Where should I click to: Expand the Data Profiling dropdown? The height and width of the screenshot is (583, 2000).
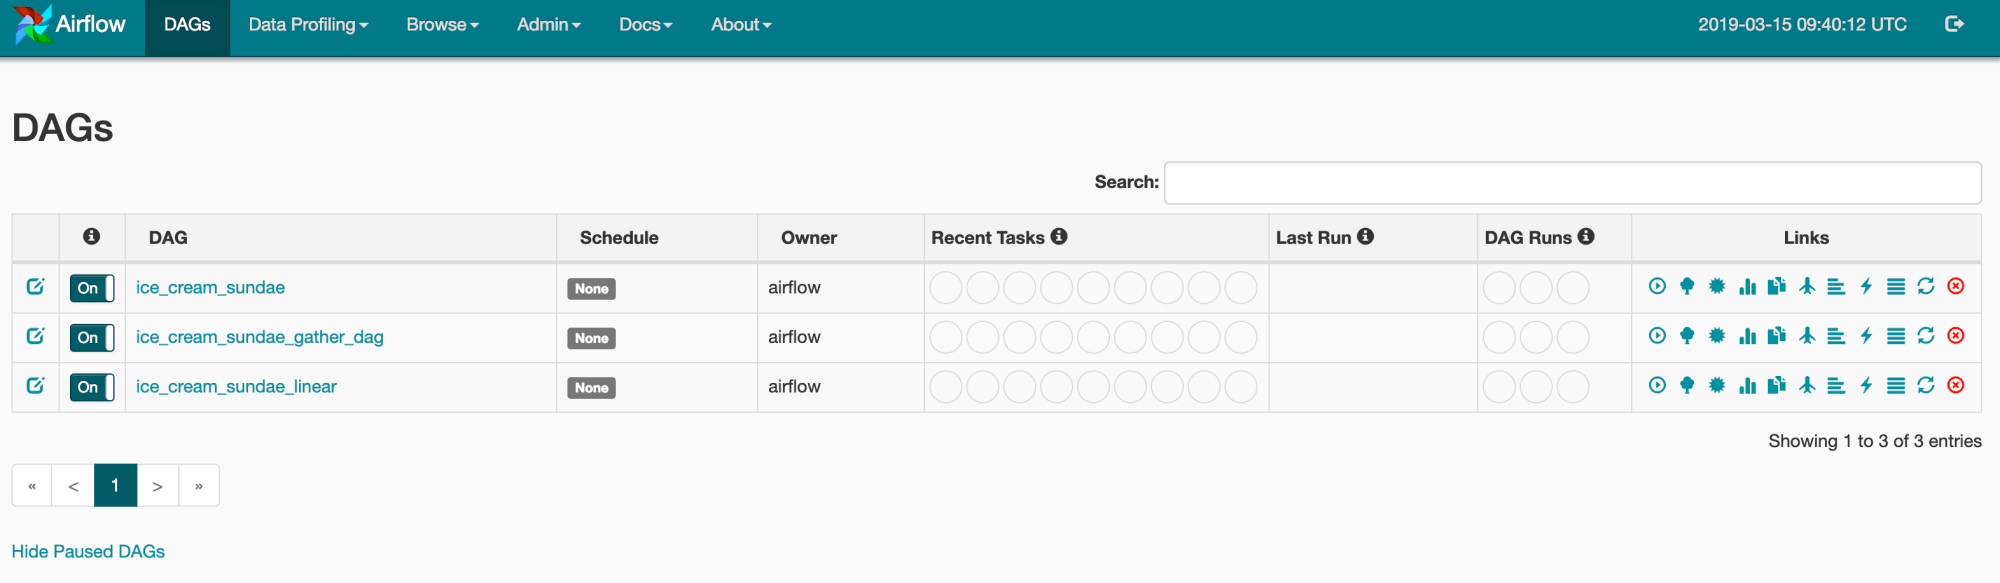tap(308, 25)
